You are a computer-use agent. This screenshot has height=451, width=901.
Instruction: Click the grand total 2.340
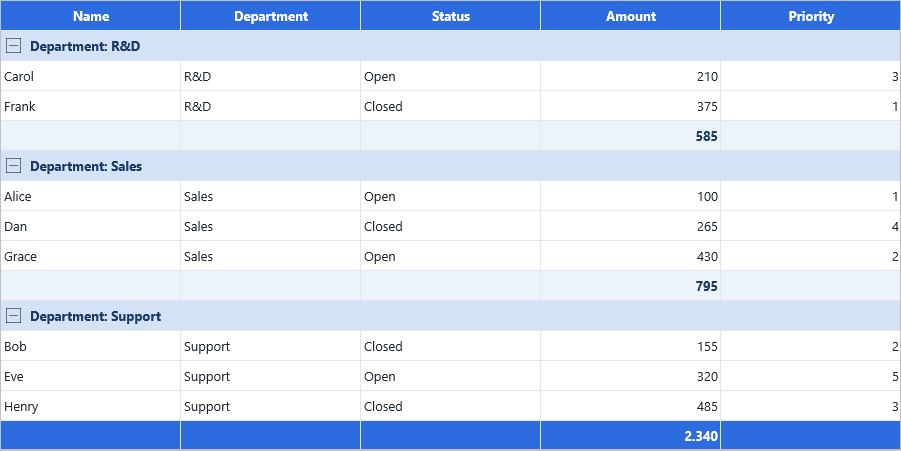coord(630,435)
